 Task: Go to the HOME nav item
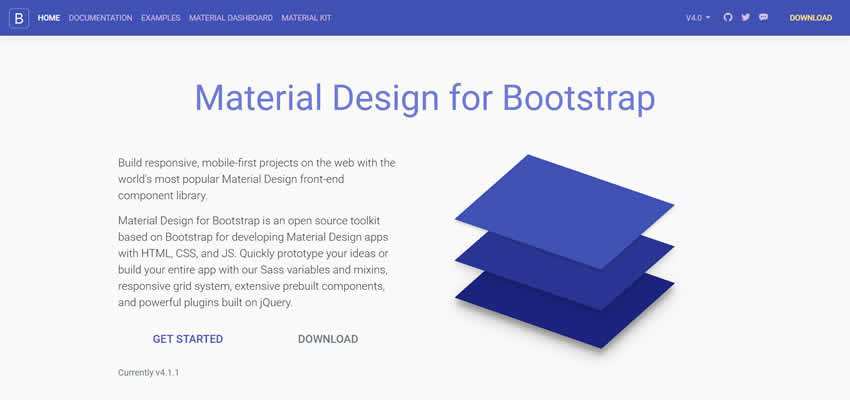[49, 18]
